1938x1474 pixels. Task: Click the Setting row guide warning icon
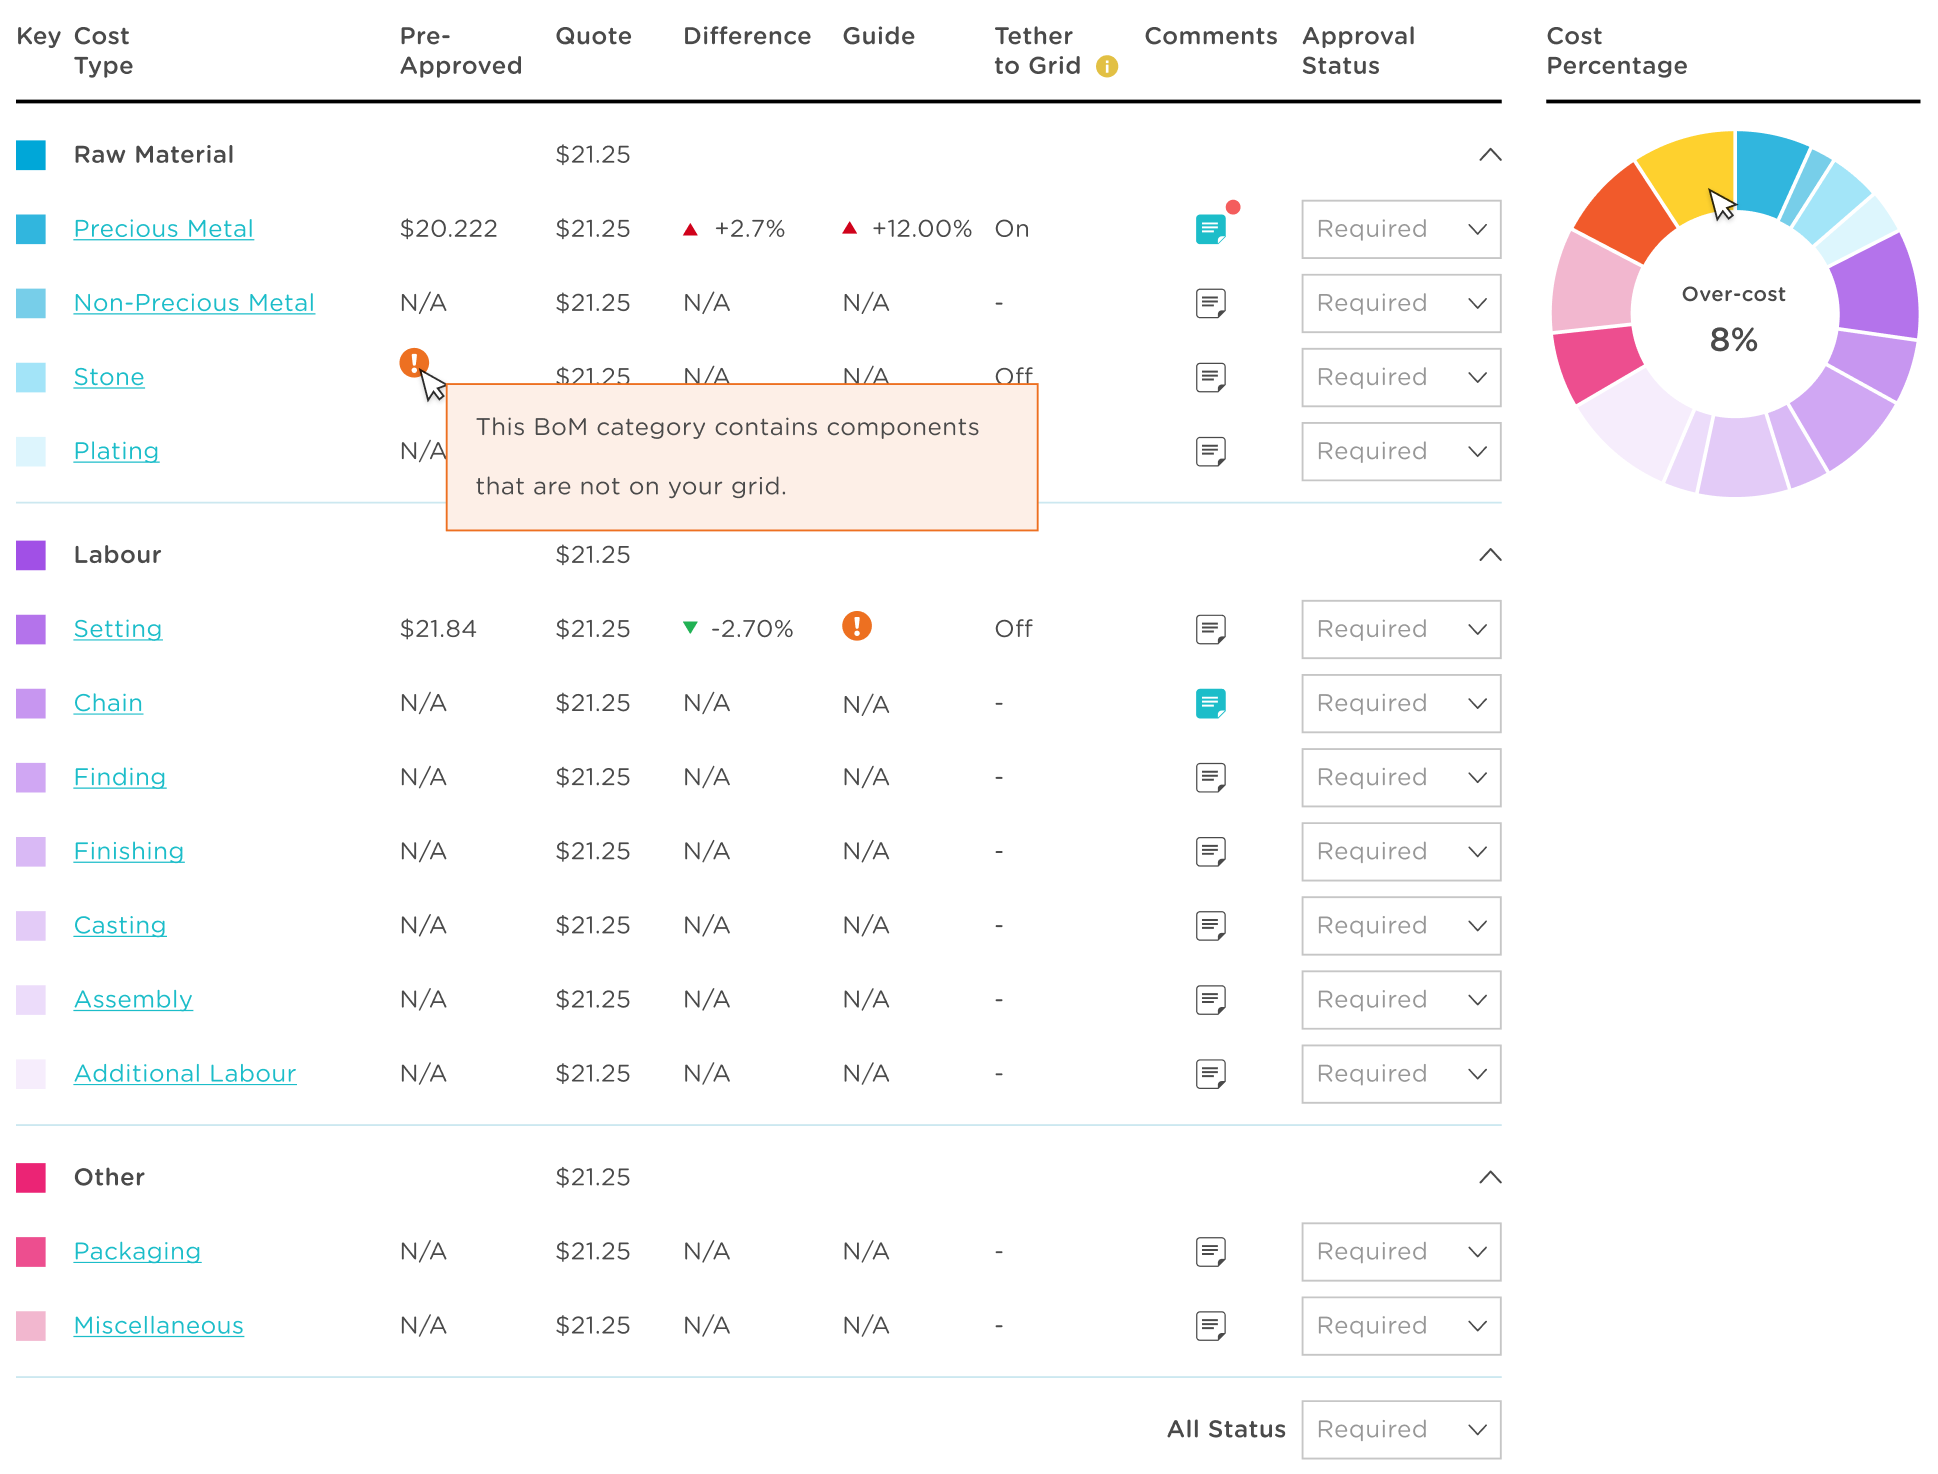coord(856,626)
